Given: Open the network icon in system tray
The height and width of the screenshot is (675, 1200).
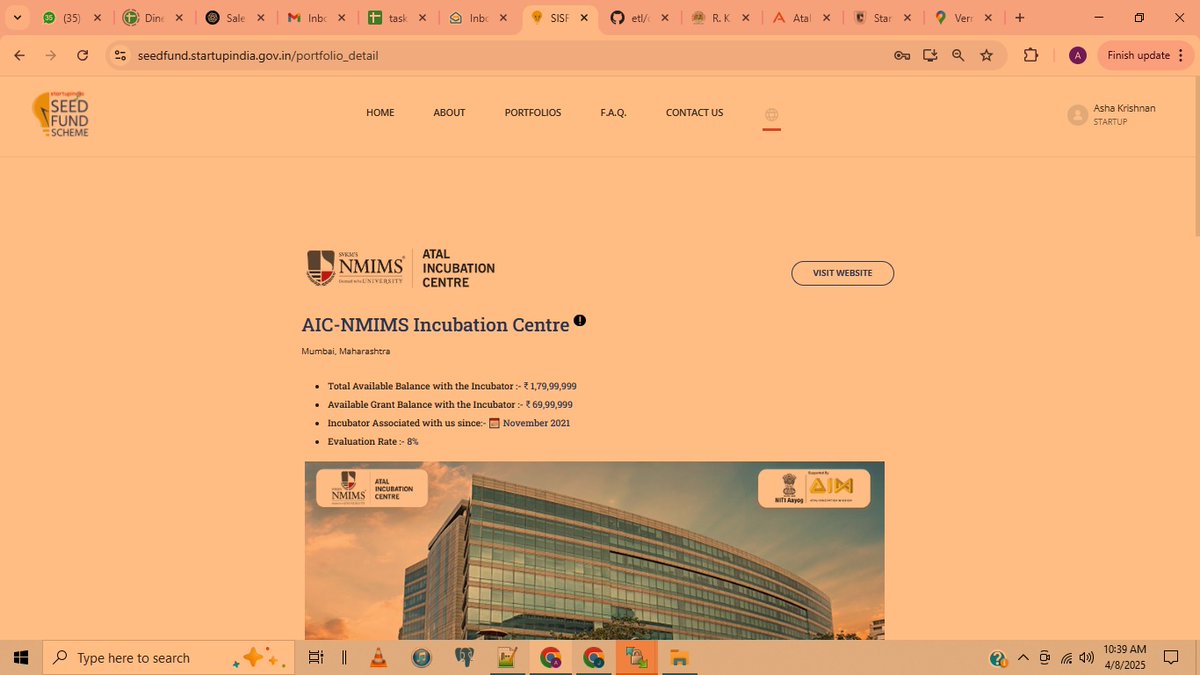Looking at the screenshot, I should 1066,658.
